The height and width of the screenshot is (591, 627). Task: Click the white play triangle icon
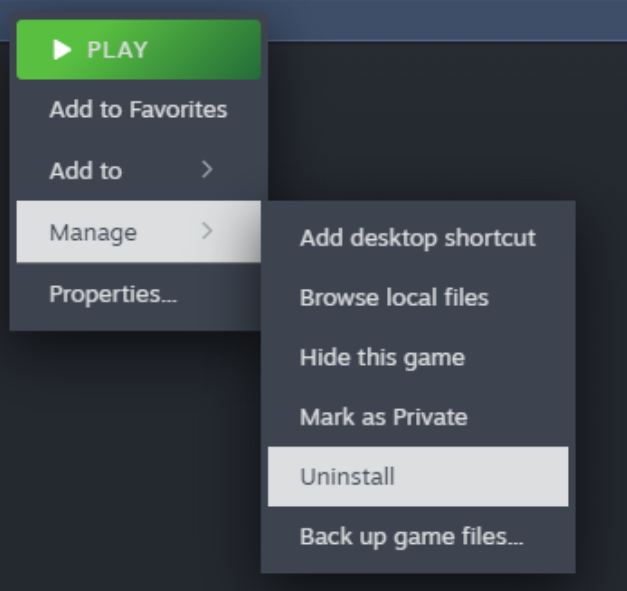[x=64, y=50]
